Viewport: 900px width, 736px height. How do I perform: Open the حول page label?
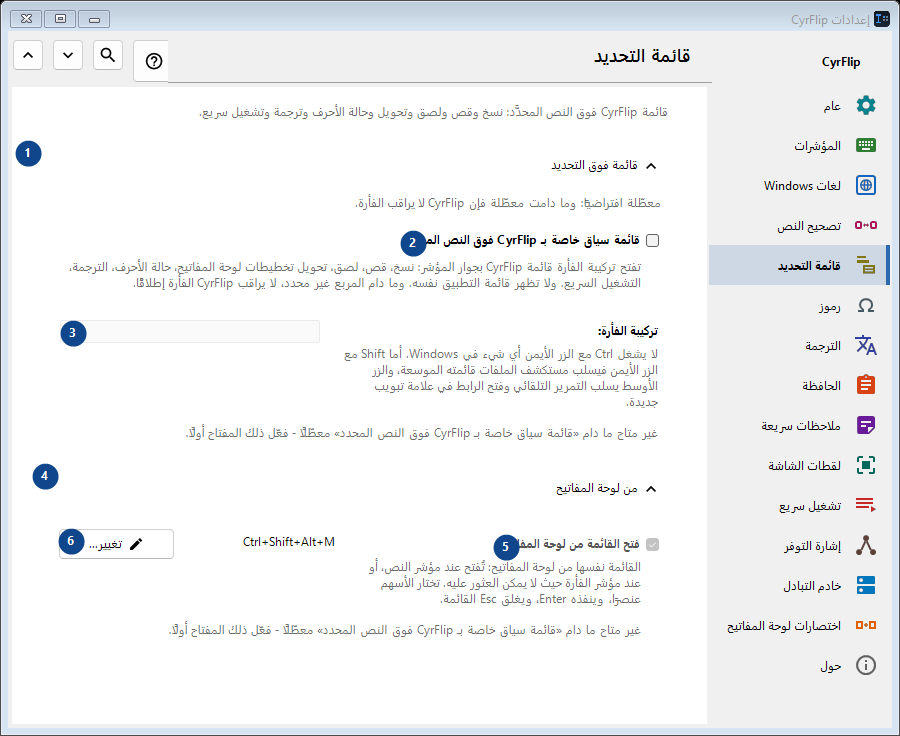(x=831, y=666)
